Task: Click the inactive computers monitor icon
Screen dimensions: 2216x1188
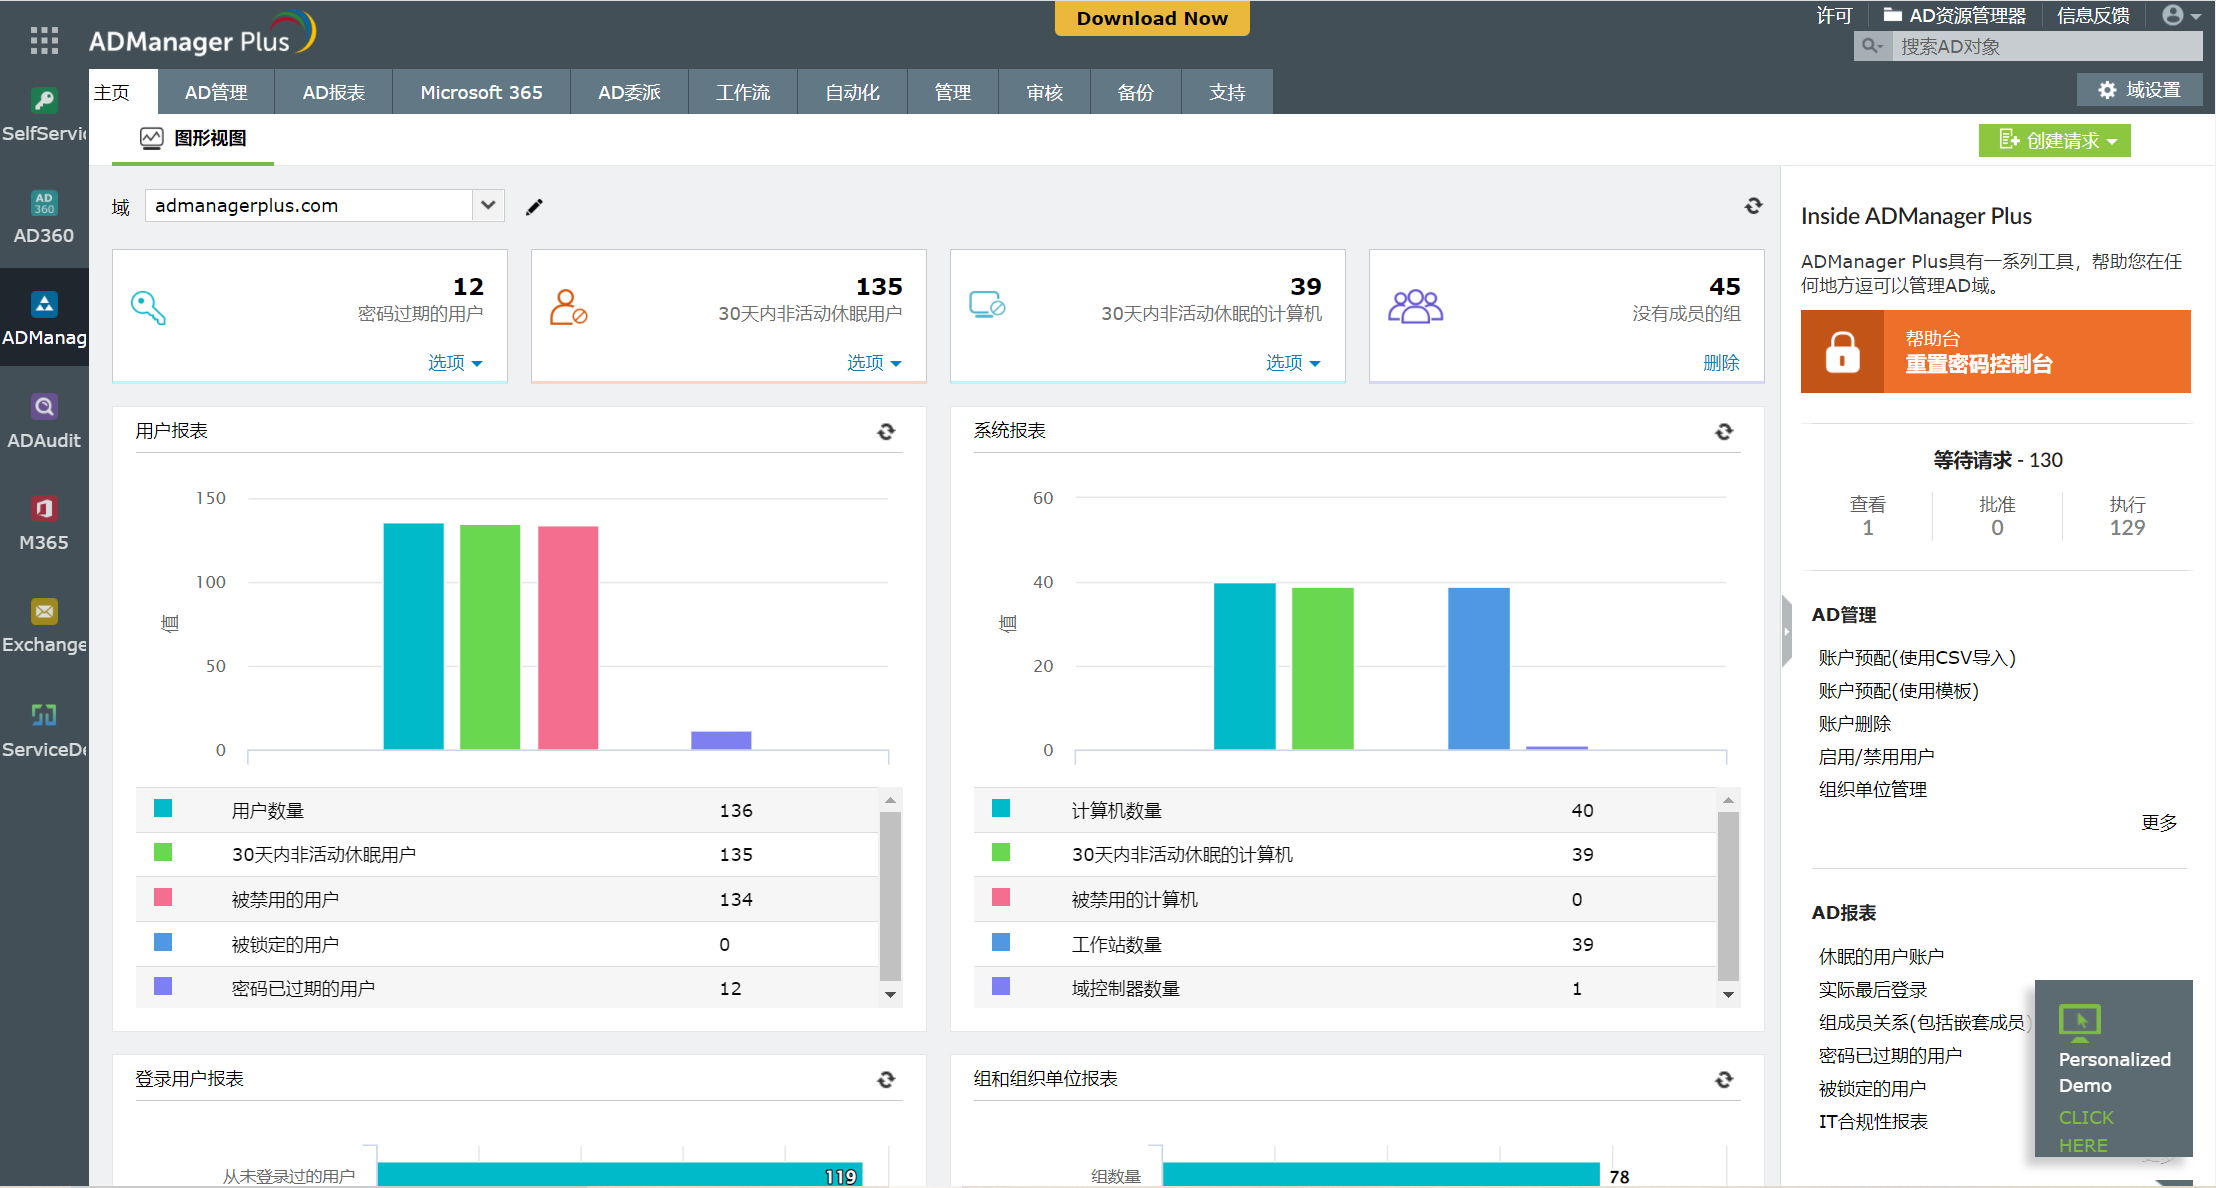Action: (987, 304)
